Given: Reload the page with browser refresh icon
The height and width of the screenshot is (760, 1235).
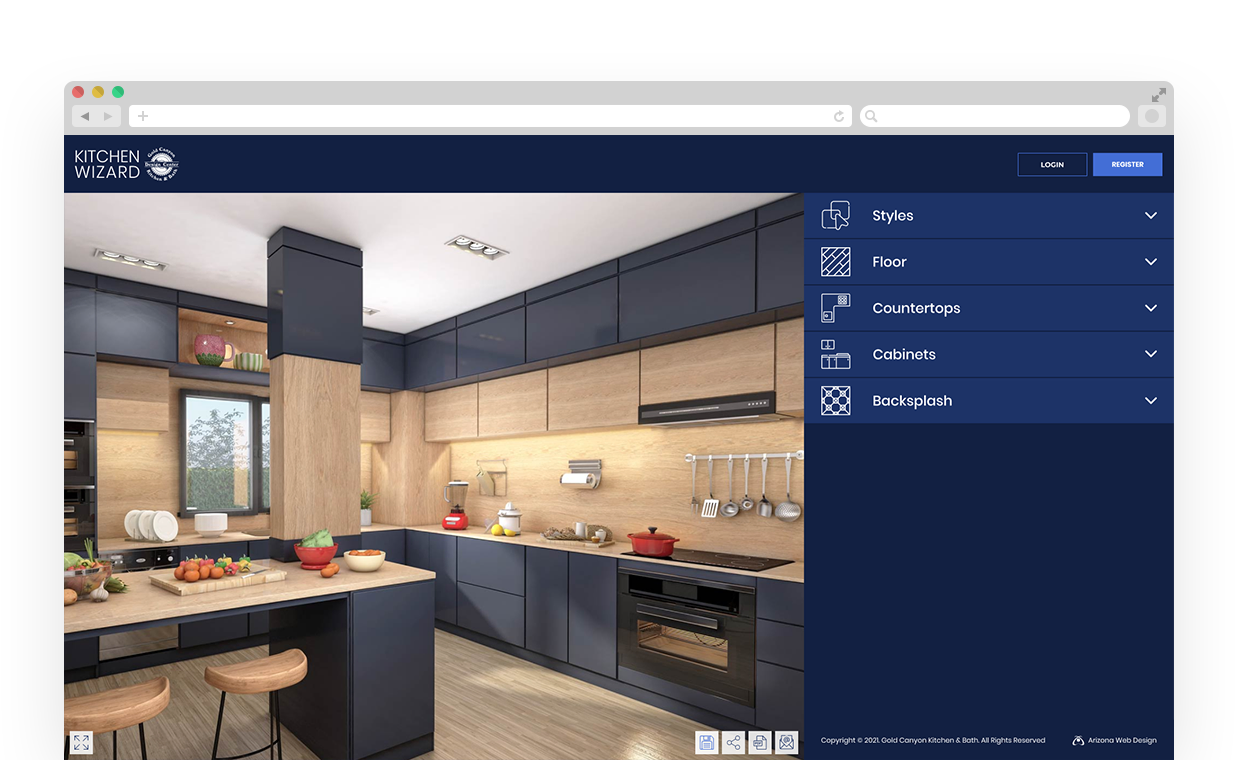Looking at the screenshot, I should (838, 117).
